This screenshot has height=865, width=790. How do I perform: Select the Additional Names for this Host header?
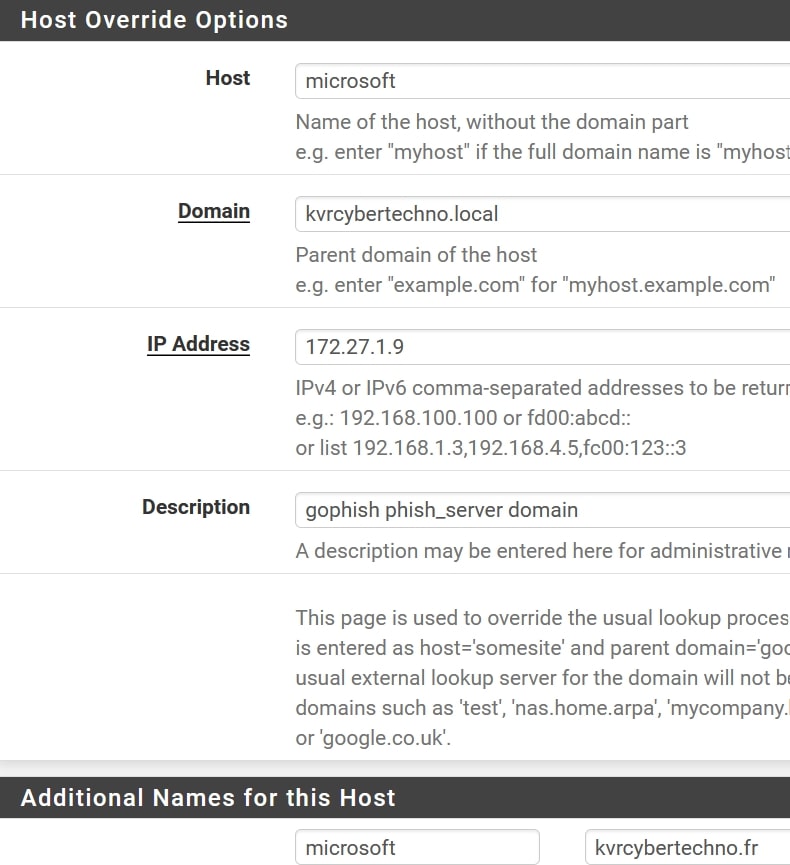208,797
